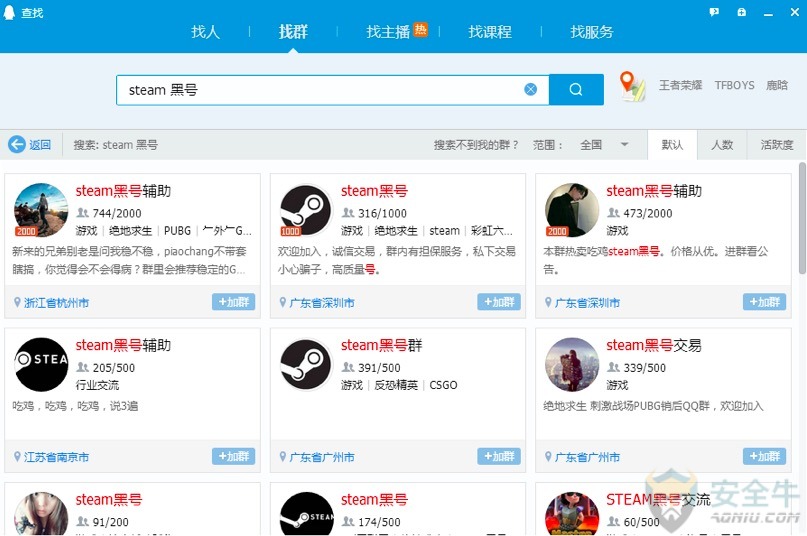Switch to 找主播 tab
The image size is (807, 536).
tap(388, 32)
